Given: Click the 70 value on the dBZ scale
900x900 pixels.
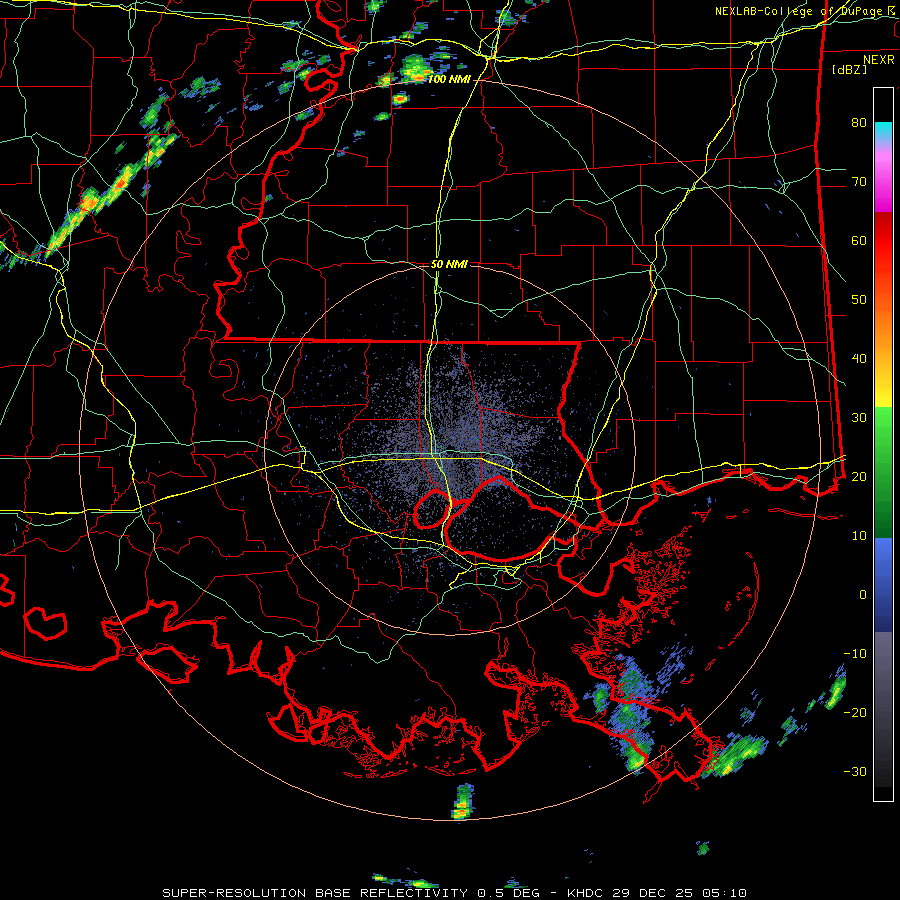Looking at the screenshot, I should point(859,181).
